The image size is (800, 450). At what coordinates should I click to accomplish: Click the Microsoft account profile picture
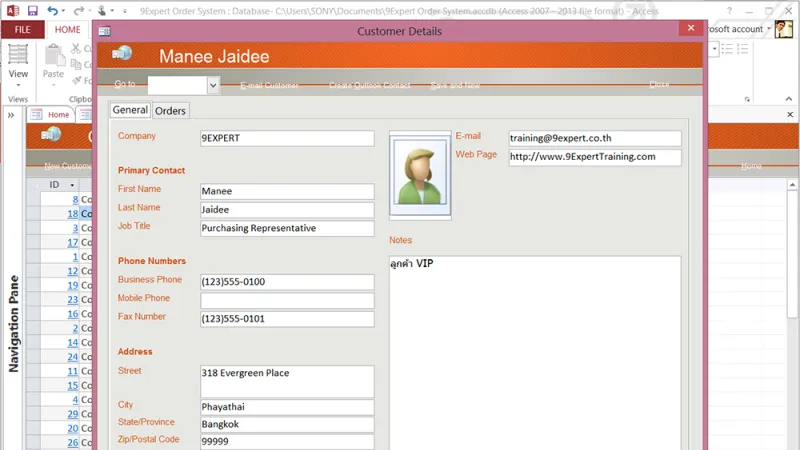coord(783,29)
